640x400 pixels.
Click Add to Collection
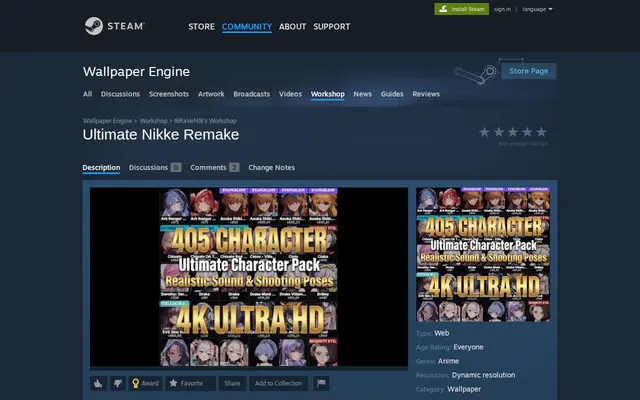(x=278, y=383)
